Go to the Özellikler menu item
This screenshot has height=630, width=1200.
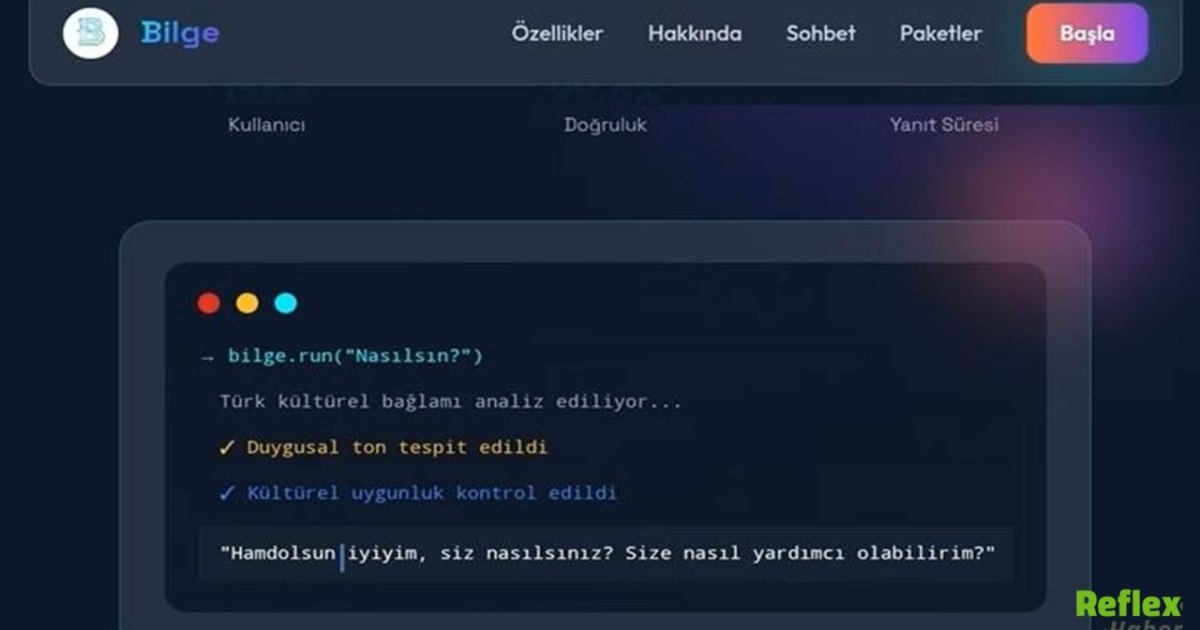(x=557, y=33)
